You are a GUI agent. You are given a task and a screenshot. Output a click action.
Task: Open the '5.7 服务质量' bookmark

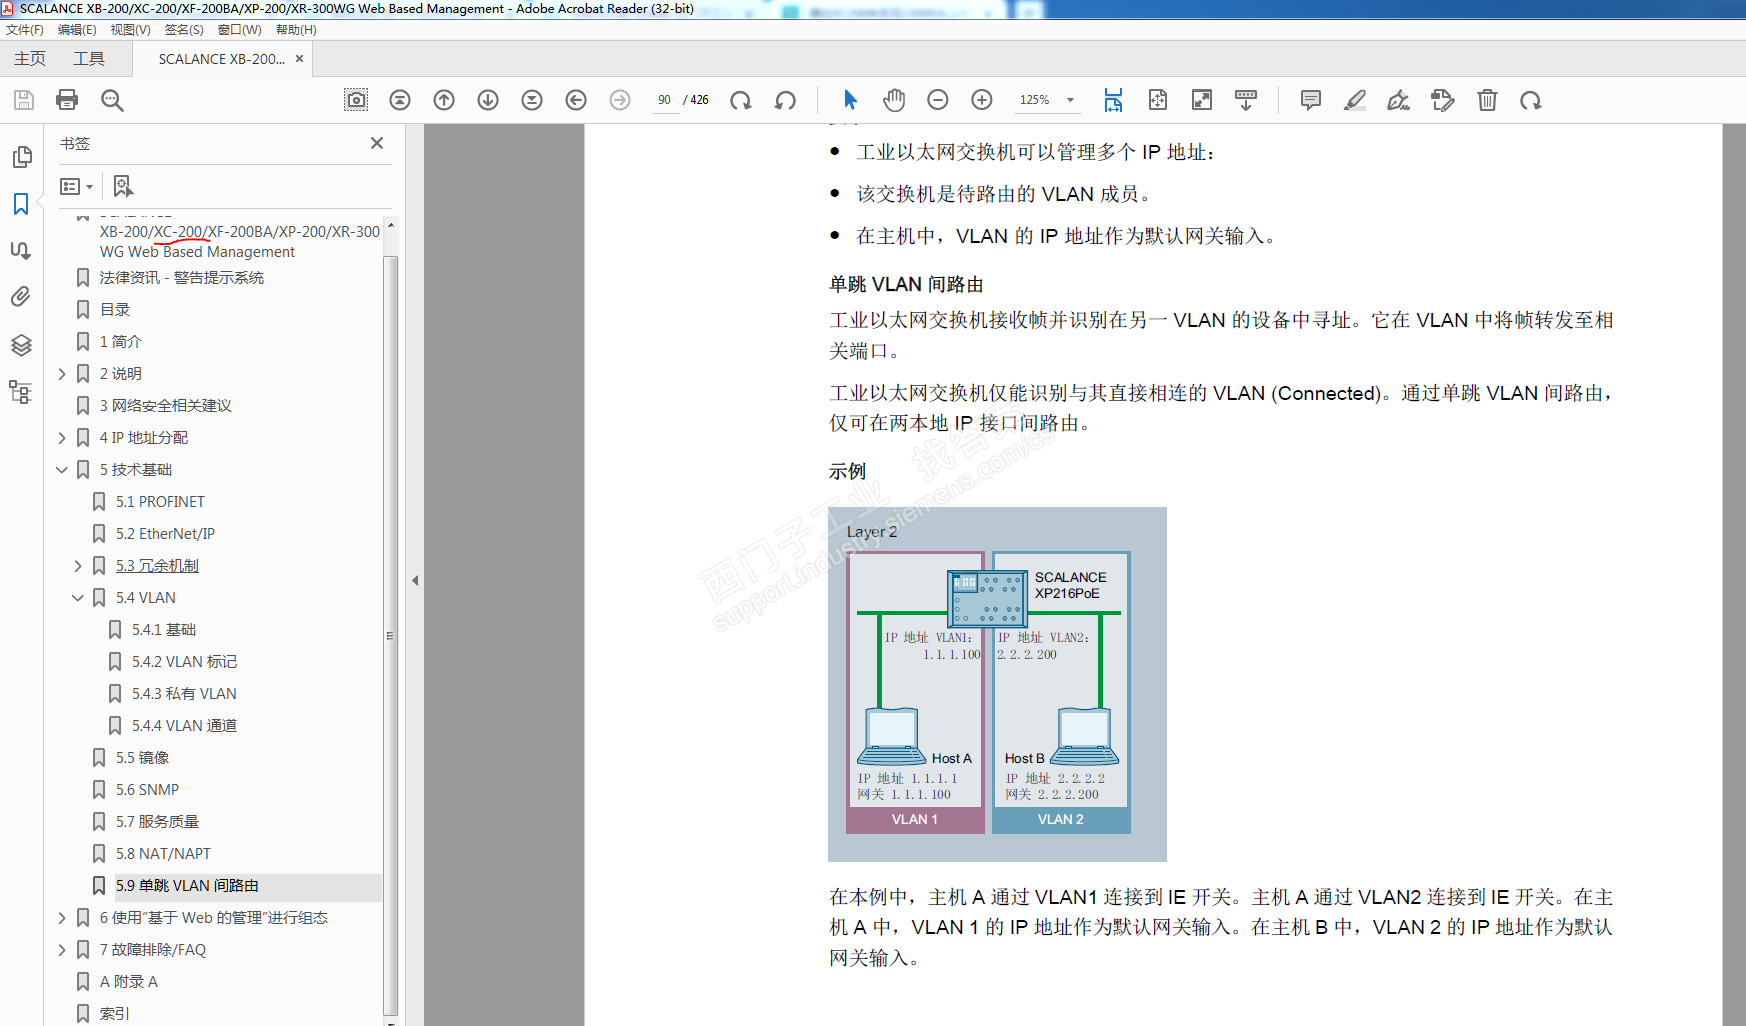[x=157, y=822]
